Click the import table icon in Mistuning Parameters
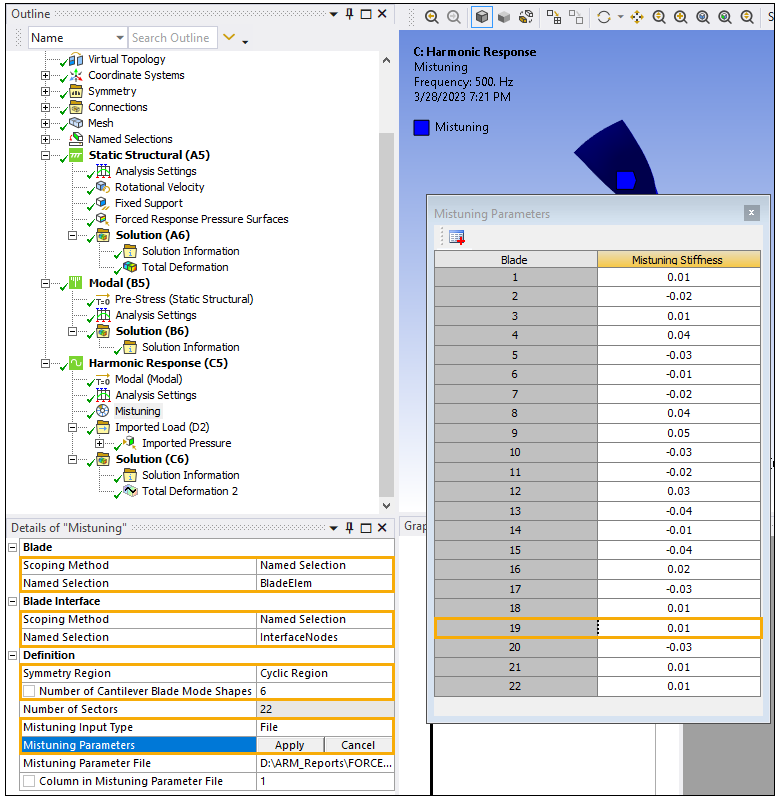The height and width of the screenshot is (802, 780). (x=456, y=237)
